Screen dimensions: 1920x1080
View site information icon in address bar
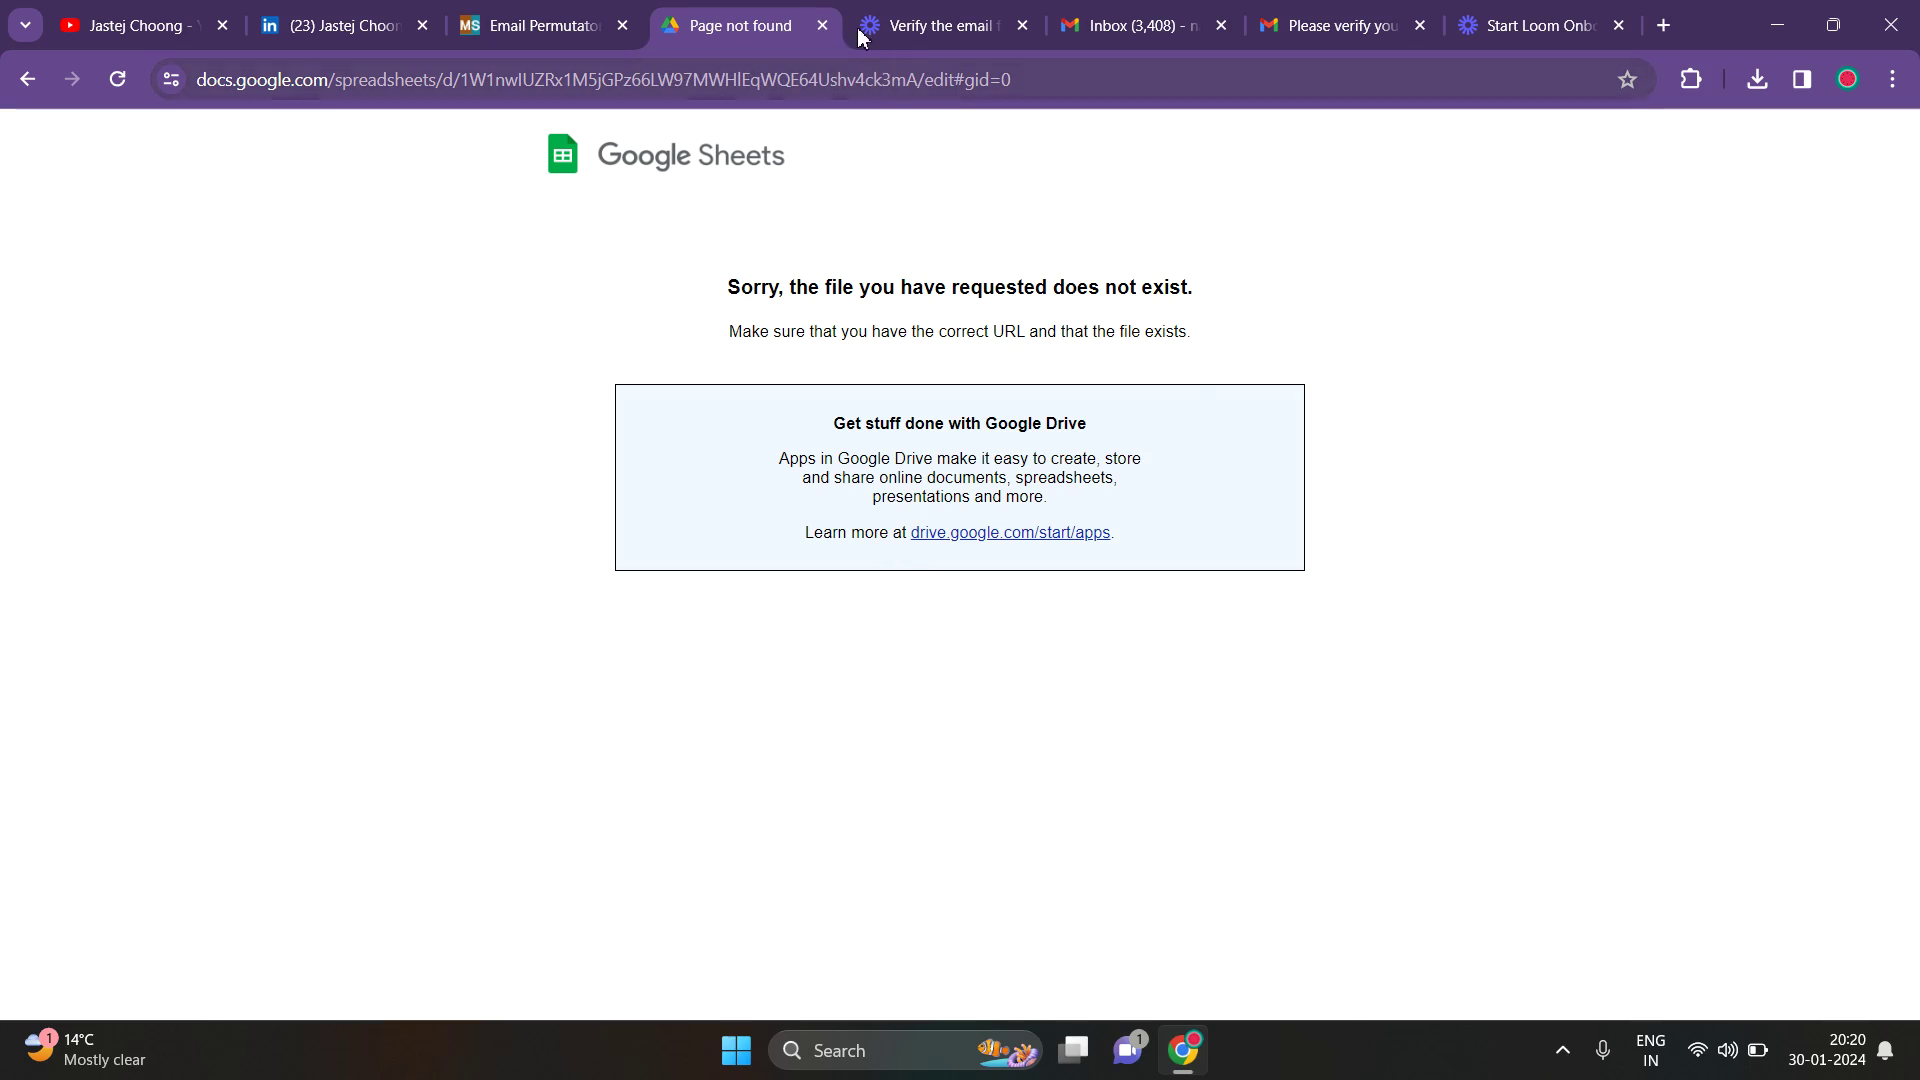tap(171, 79)
